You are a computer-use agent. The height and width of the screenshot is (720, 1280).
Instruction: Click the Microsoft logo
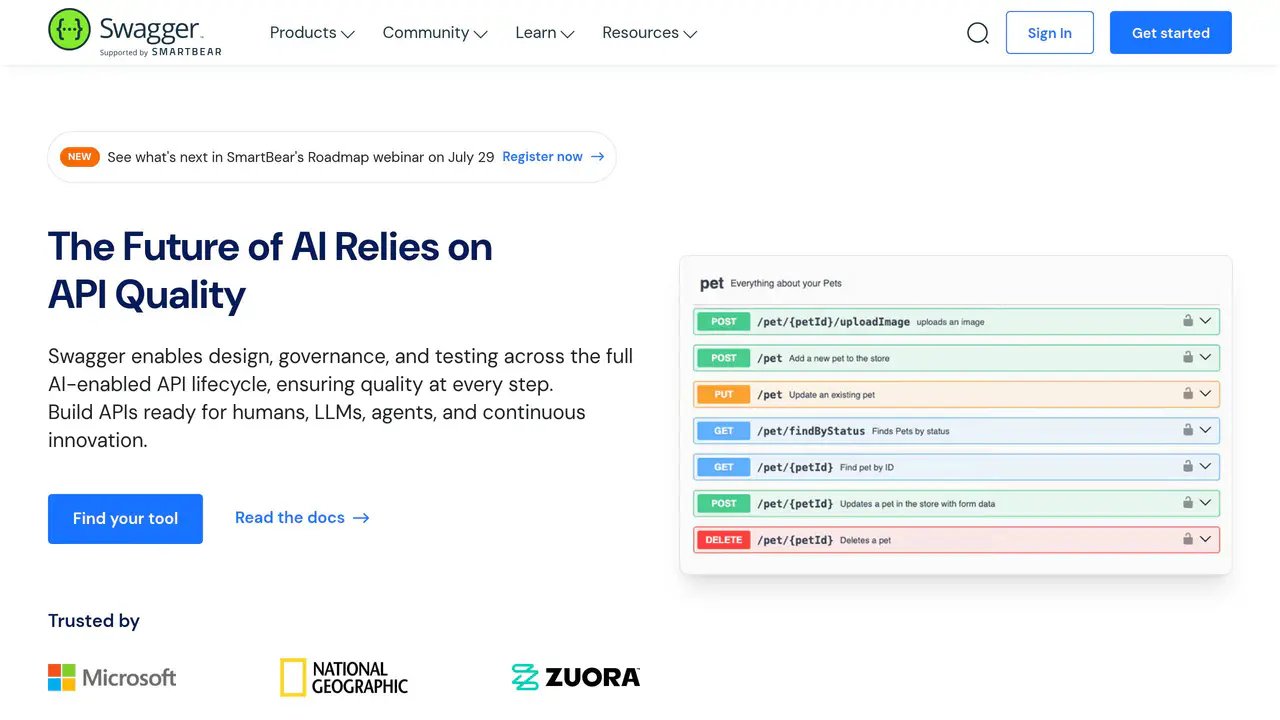tap(112, 677)
